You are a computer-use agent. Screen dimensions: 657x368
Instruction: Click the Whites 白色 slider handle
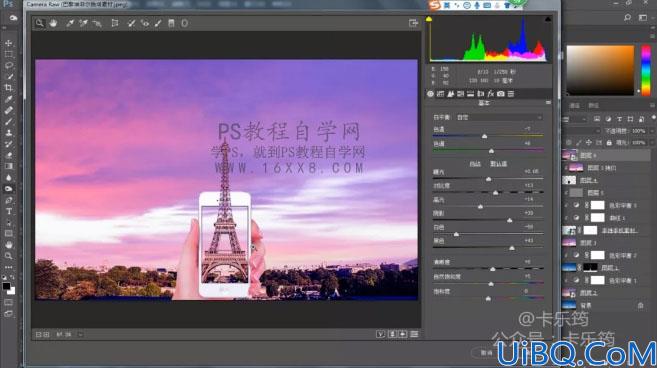456,234
